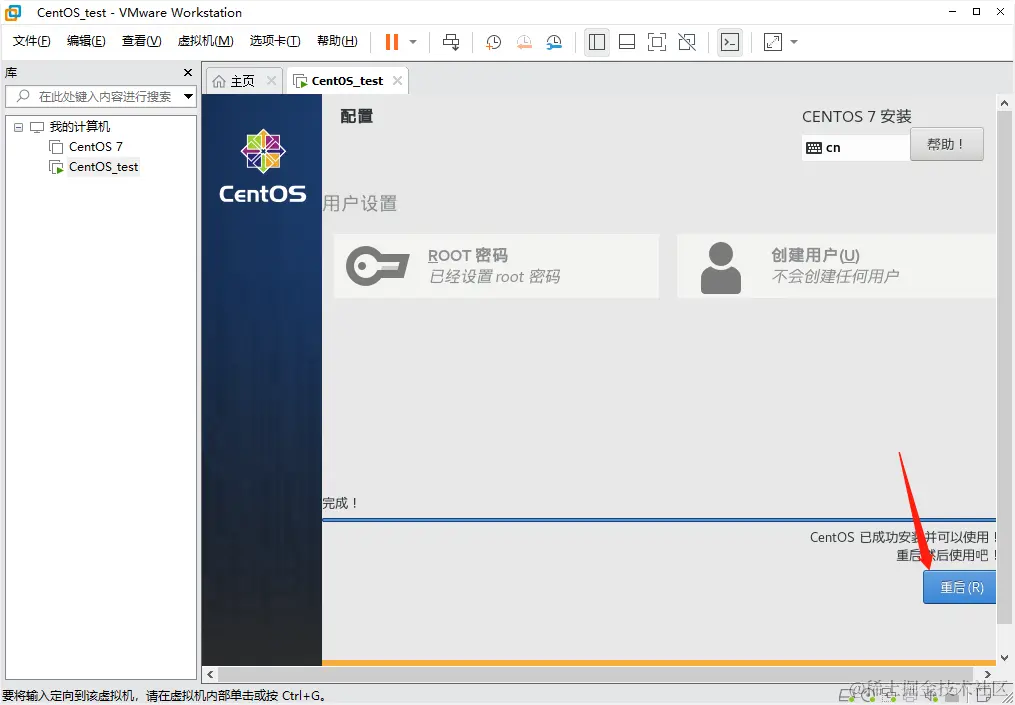This screenshot has width=1015, height=705.
Task: Click the Unity mode icon
Action: 687,42
